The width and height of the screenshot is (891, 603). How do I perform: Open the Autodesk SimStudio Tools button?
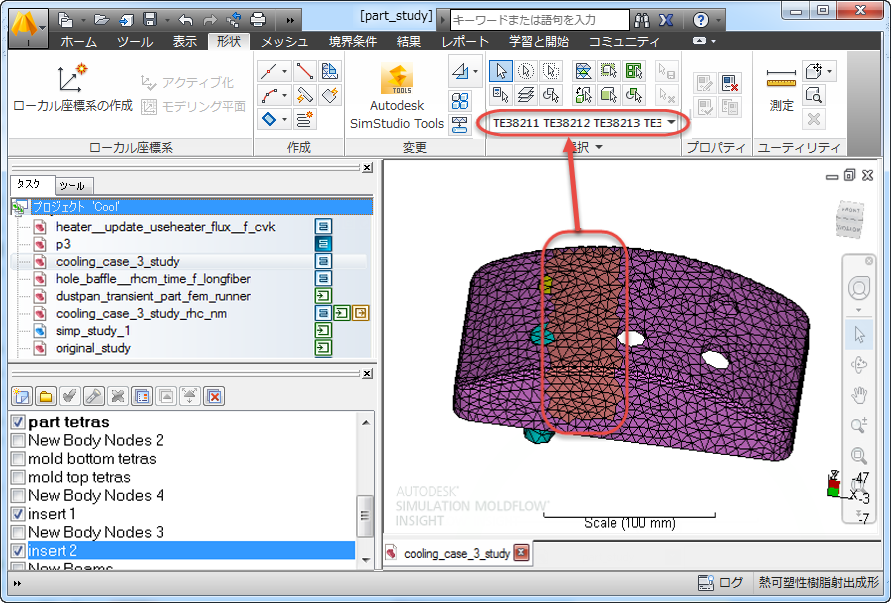point(397,95)
